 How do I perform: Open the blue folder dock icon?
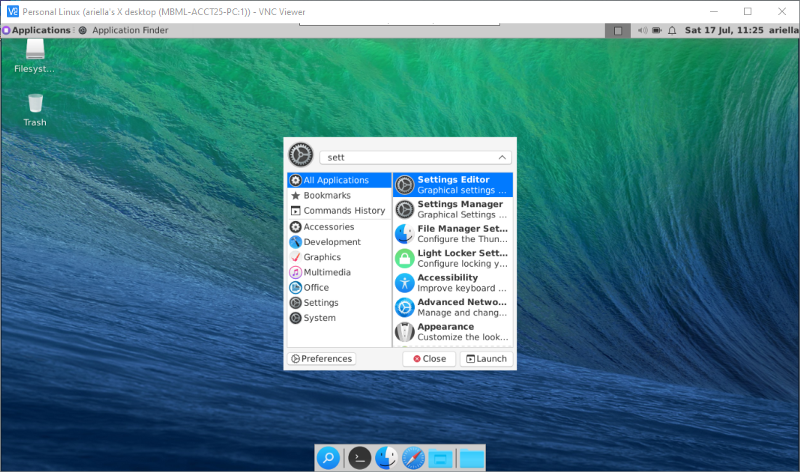471,459
